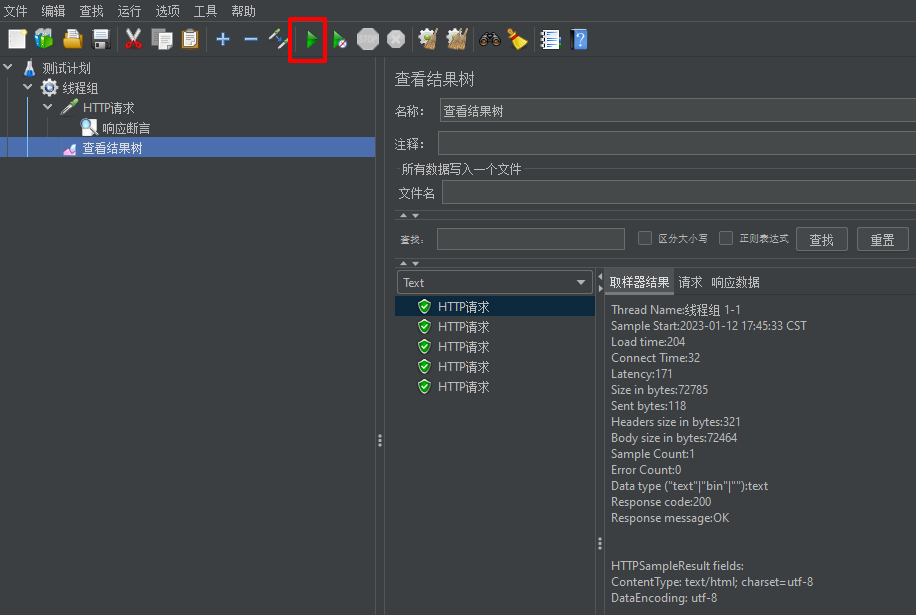Enable 区分大小写 checkbox
Viewport: 916px width, 615px height.
[x=645, y=238]
